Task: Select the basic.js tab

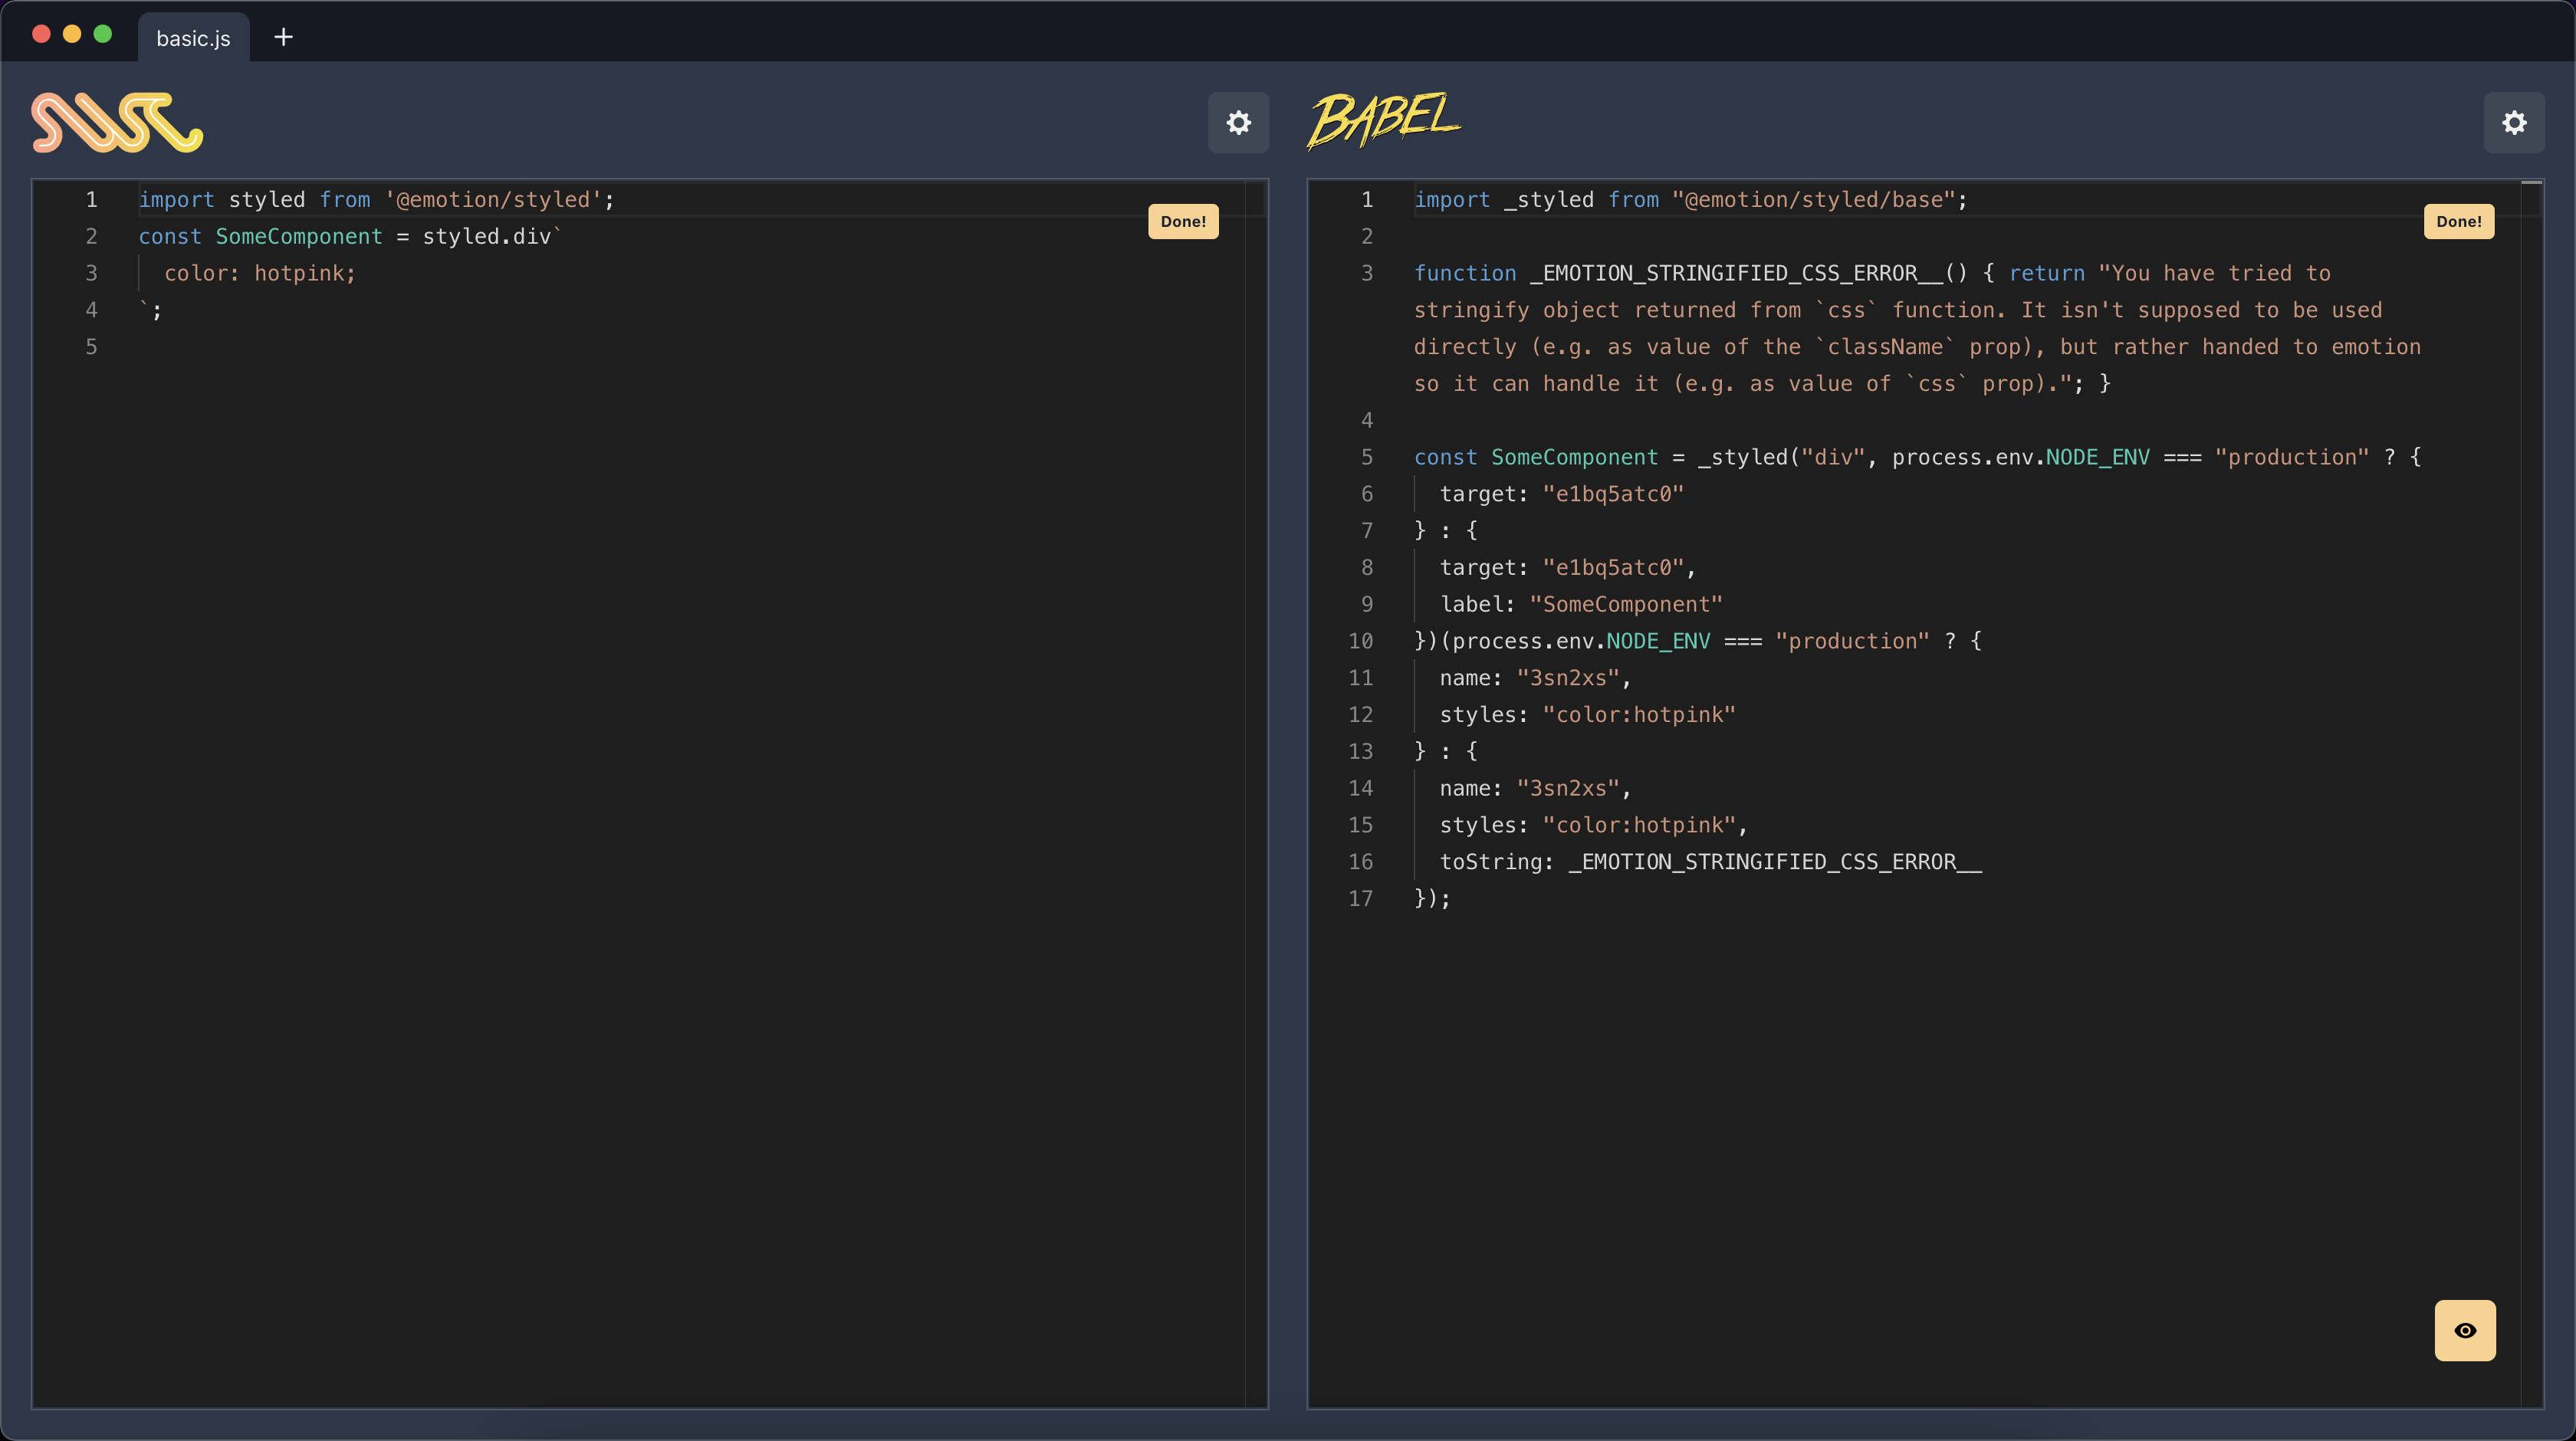Action: [193, 38]
